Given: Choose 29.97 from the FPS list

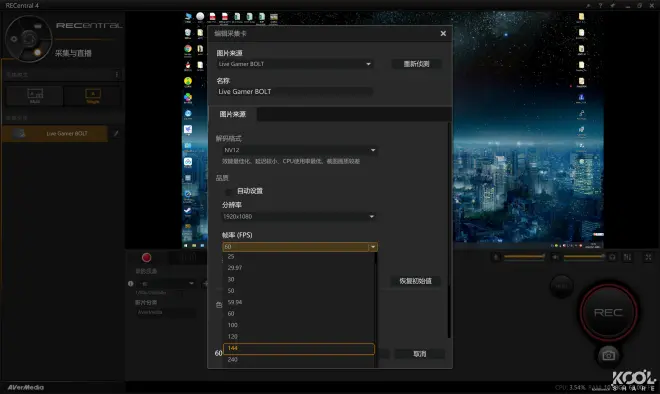Looking at the screenshot, I should (x=298, y=268).
